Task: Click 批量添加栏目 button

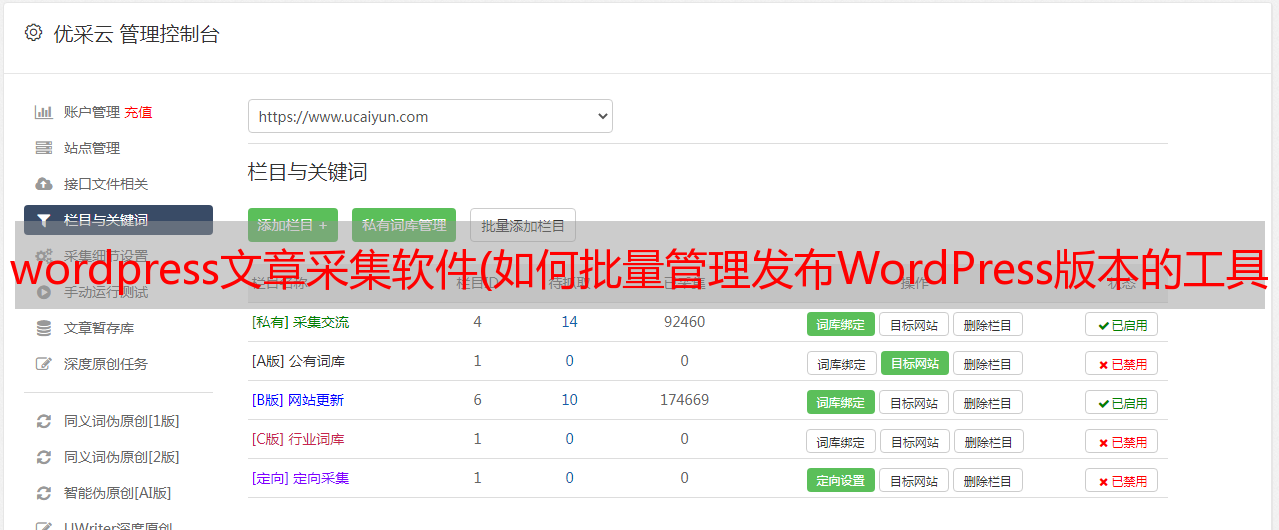Action: click(523, 225)
